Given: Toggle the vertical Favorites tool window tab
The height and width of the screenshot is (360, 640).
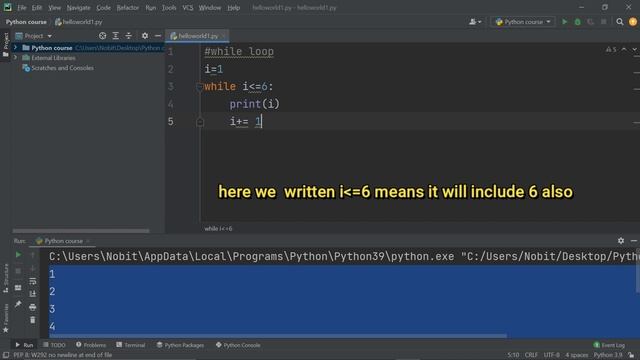Looking at the screenshot, I should (6, 318).
